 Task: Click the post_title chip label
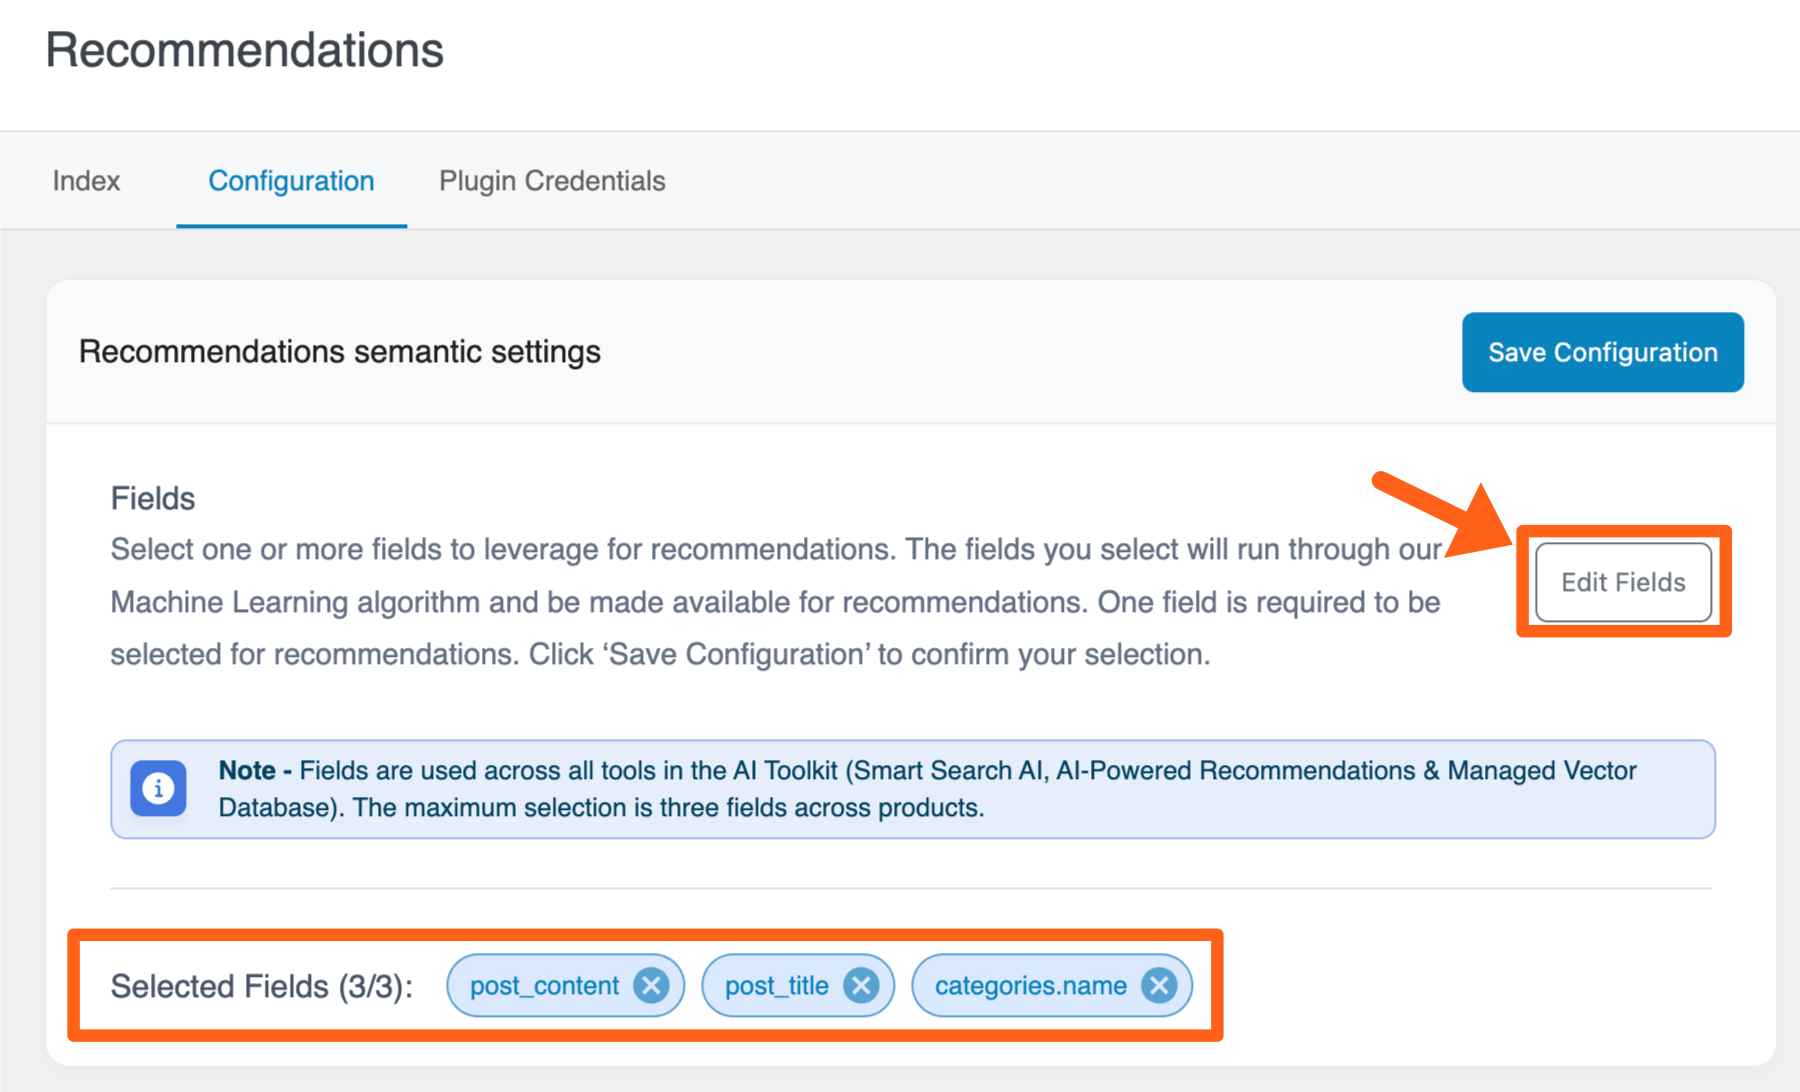776,986
